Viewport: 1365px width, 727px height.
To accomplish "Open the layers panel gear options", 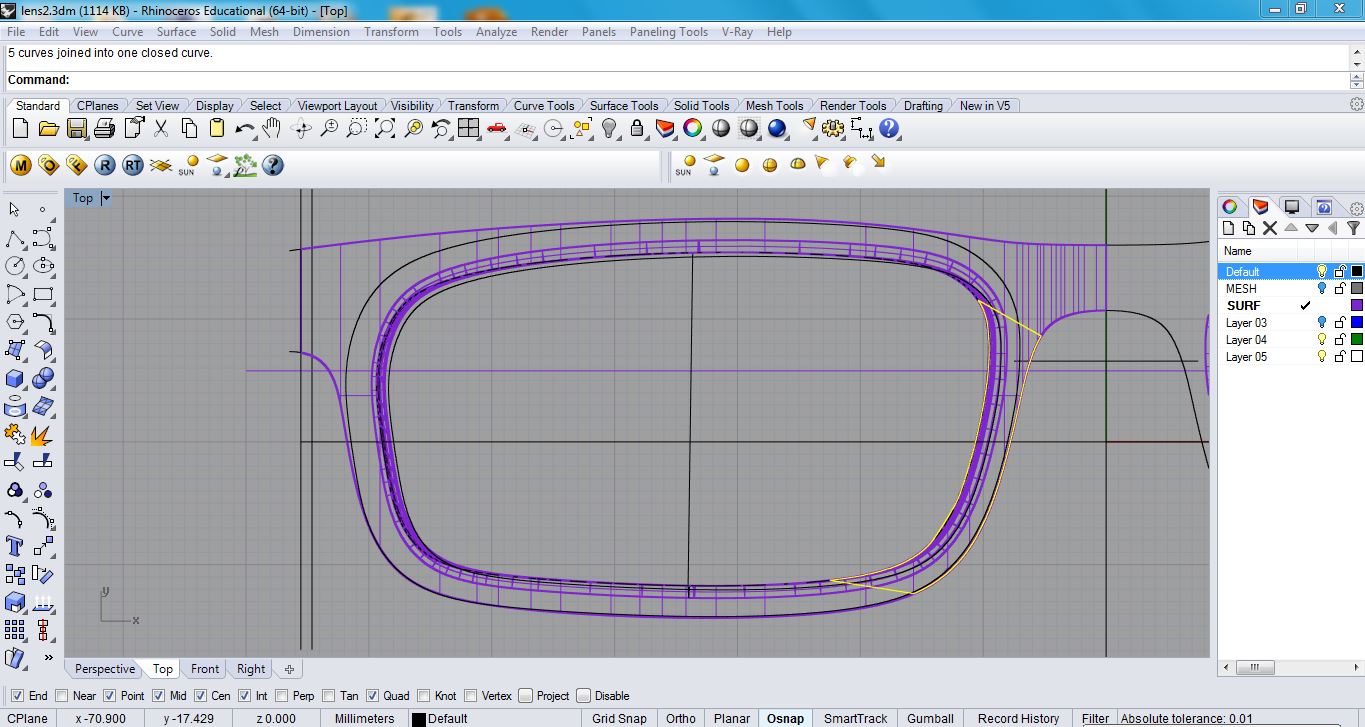I will [x=1356, y=207].
